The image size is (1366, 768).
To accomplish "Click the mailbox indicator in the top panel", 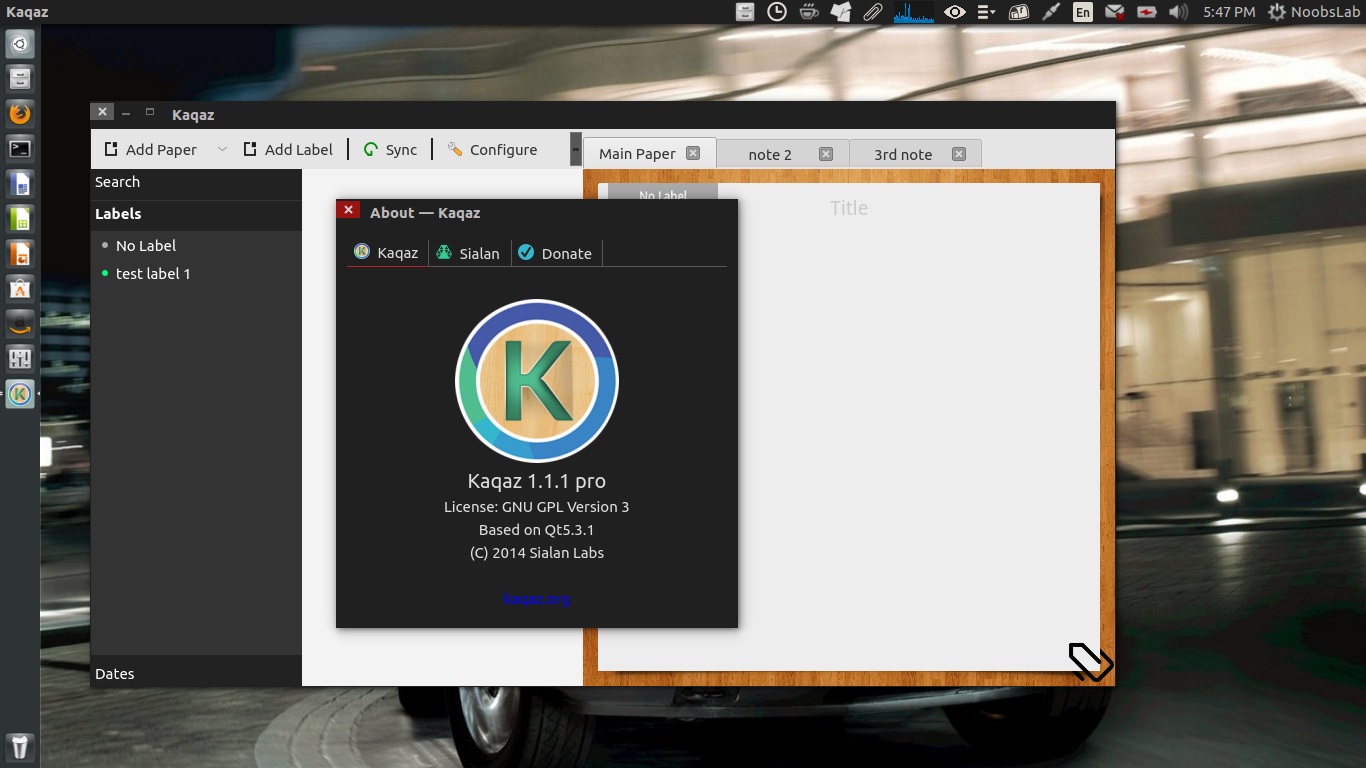I will click(1019, 12).
